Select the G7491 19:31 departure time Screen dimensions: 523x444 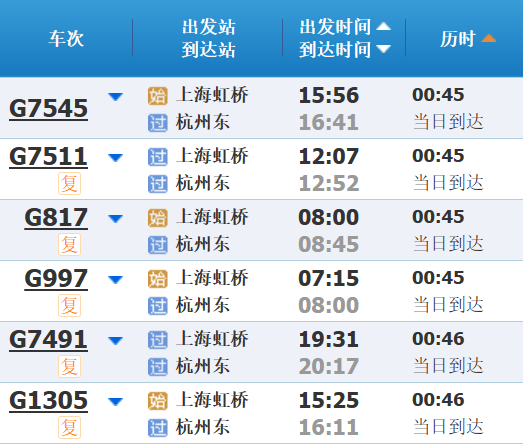(x=329, y=339)
